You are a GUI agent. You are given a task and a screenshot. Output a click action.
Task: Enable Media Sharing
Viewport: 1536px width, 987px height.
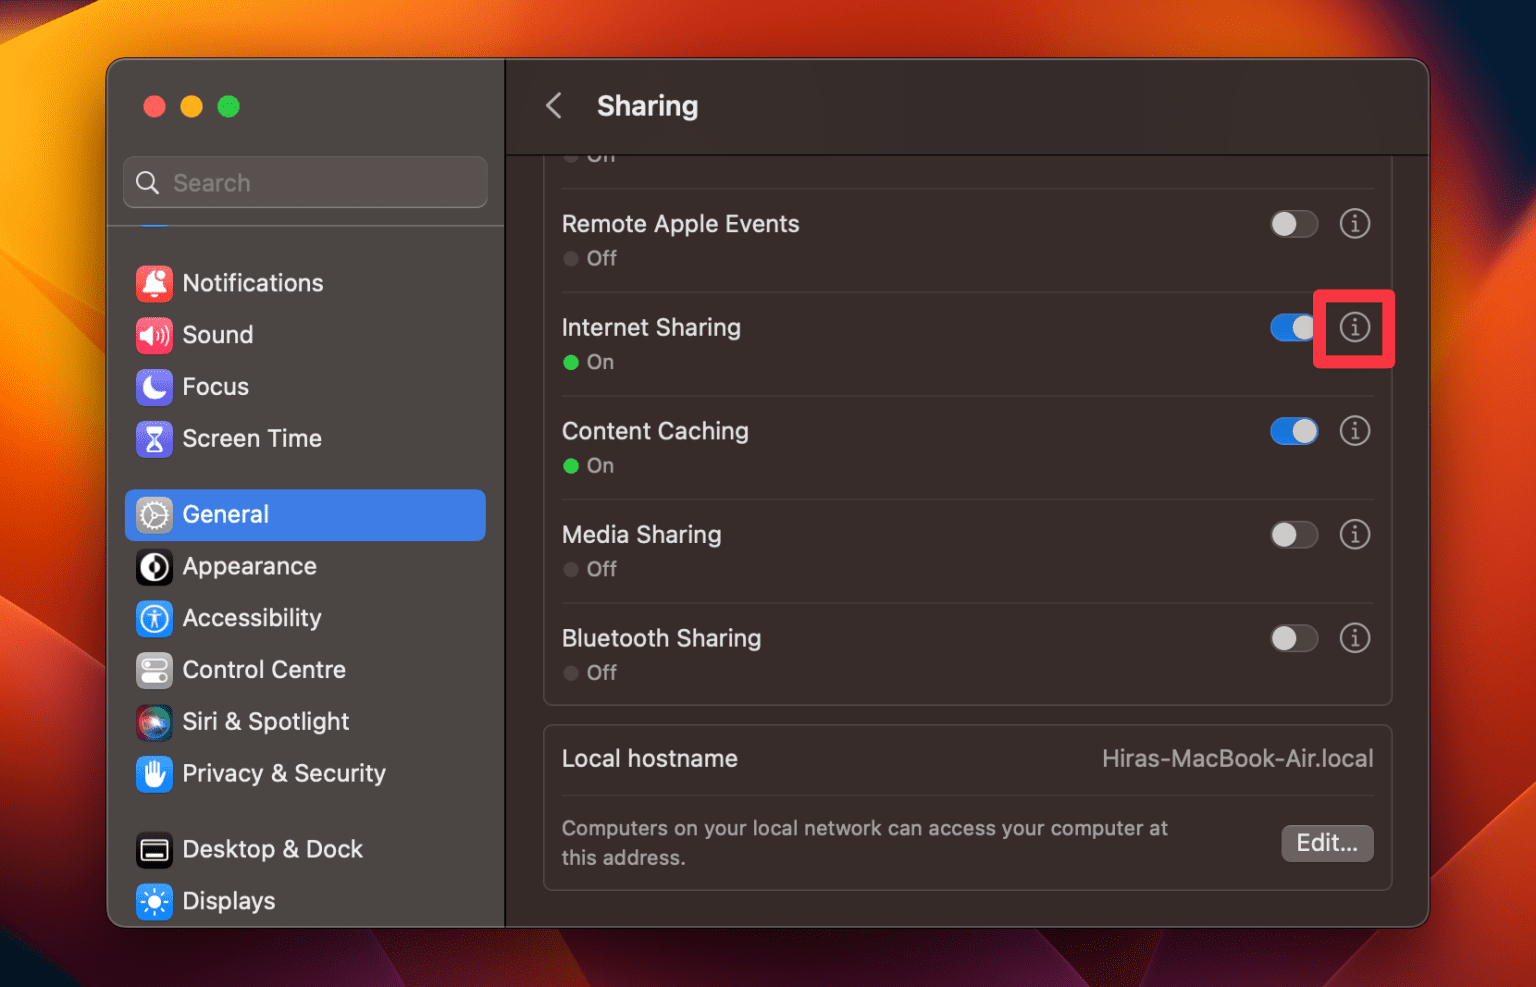coord(1294,535)
